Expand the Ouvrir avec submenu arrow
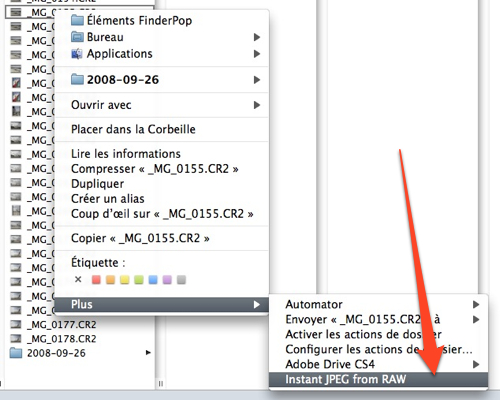Screen dimensions: 500x400 tap(257, 105)
